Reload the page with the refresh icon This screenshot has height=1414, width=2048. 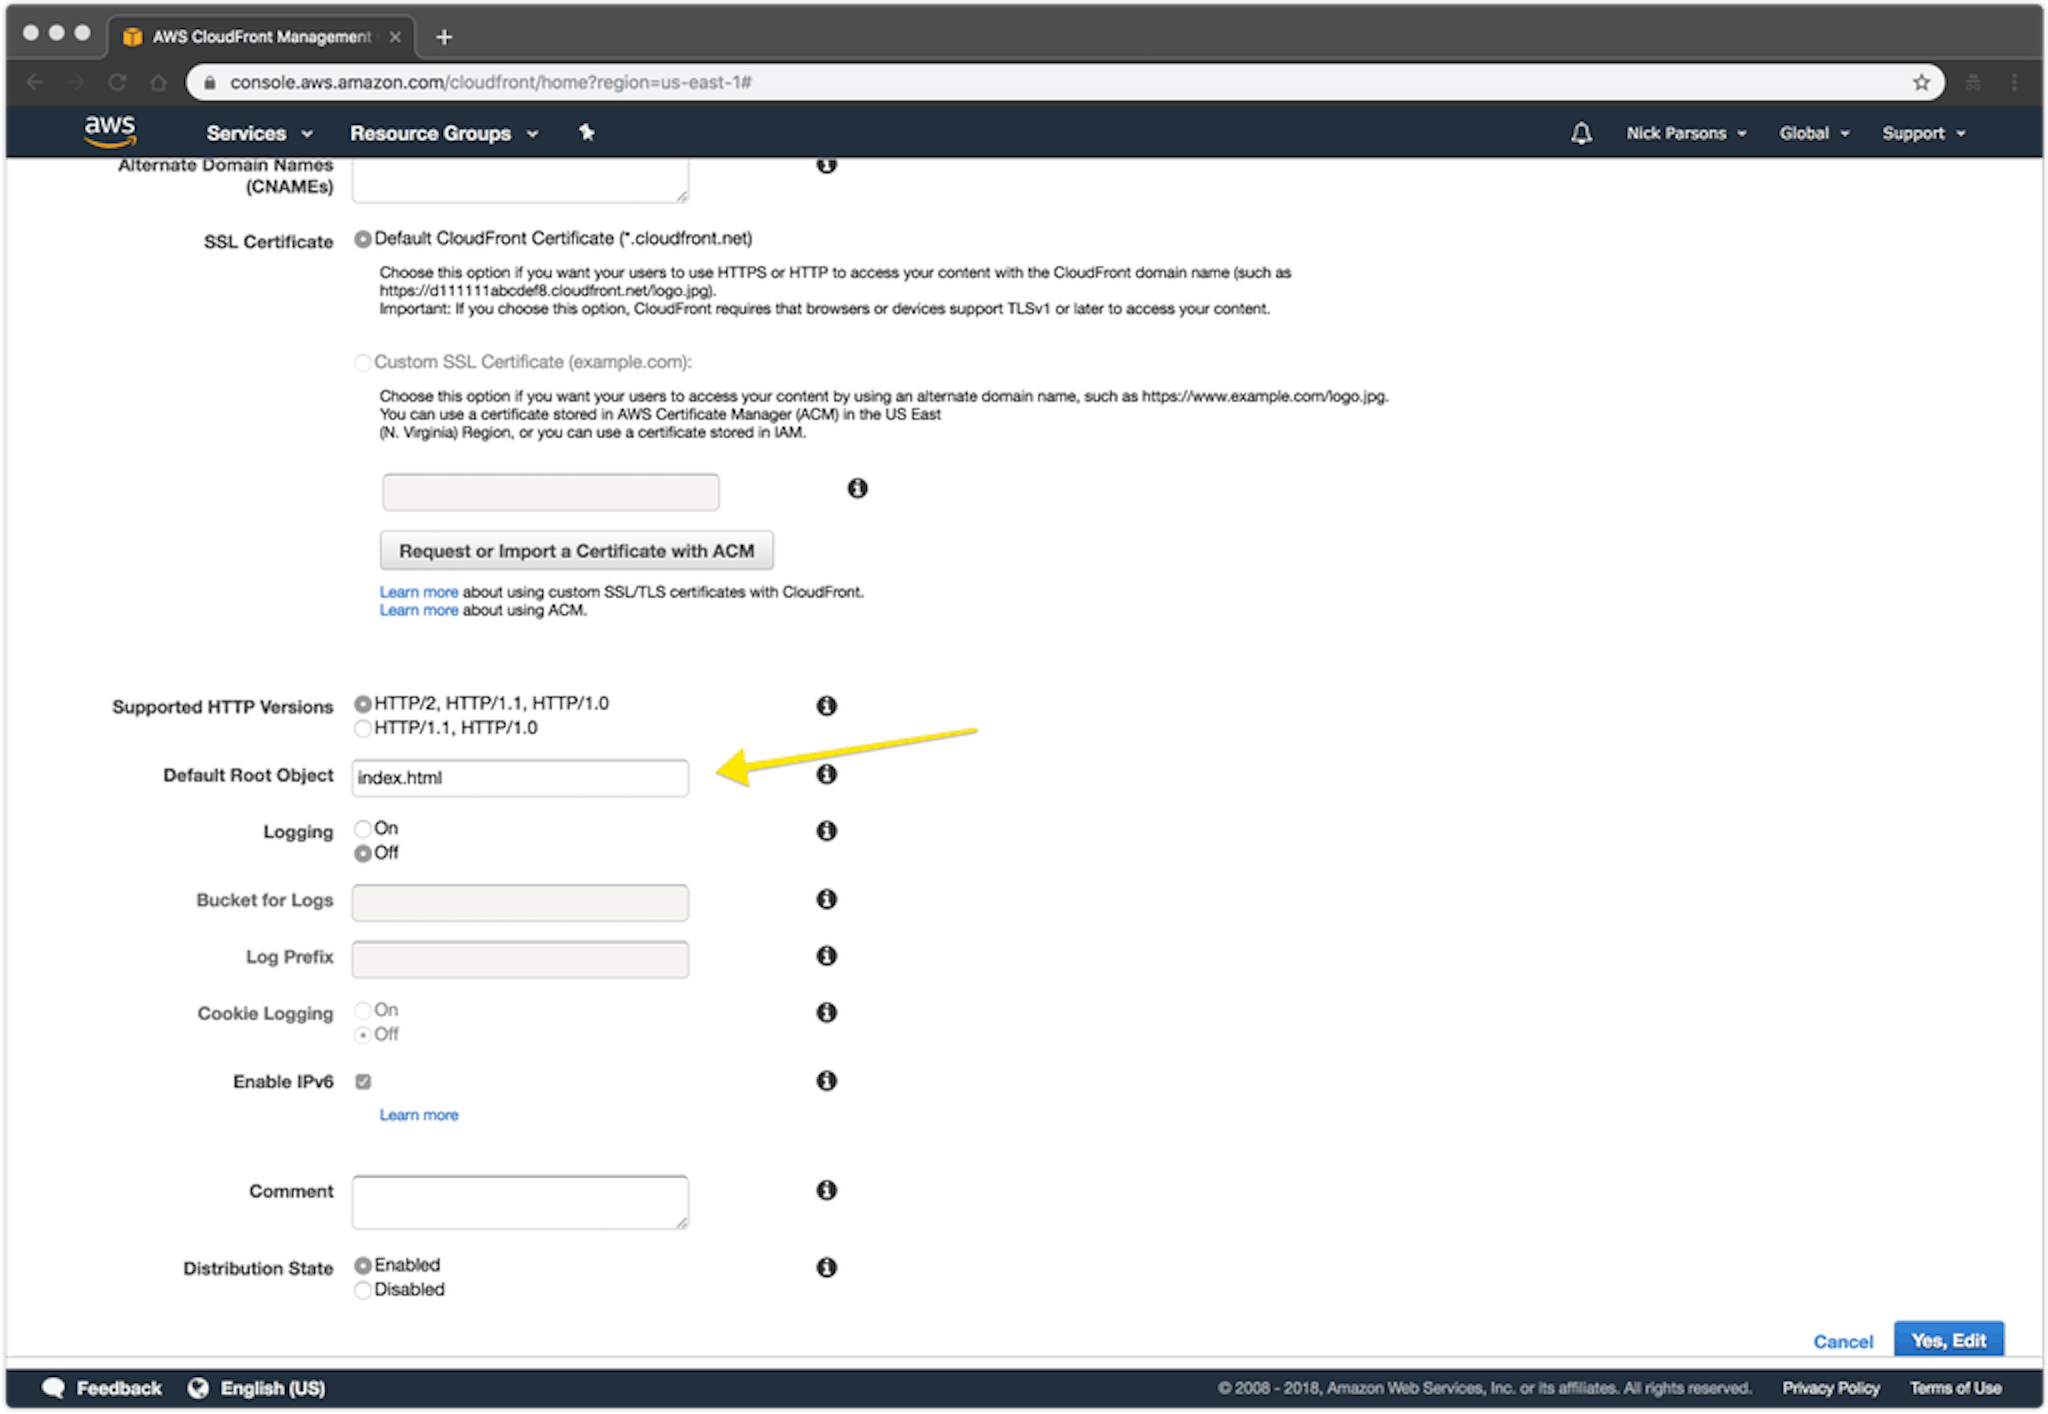click(117, 82)
